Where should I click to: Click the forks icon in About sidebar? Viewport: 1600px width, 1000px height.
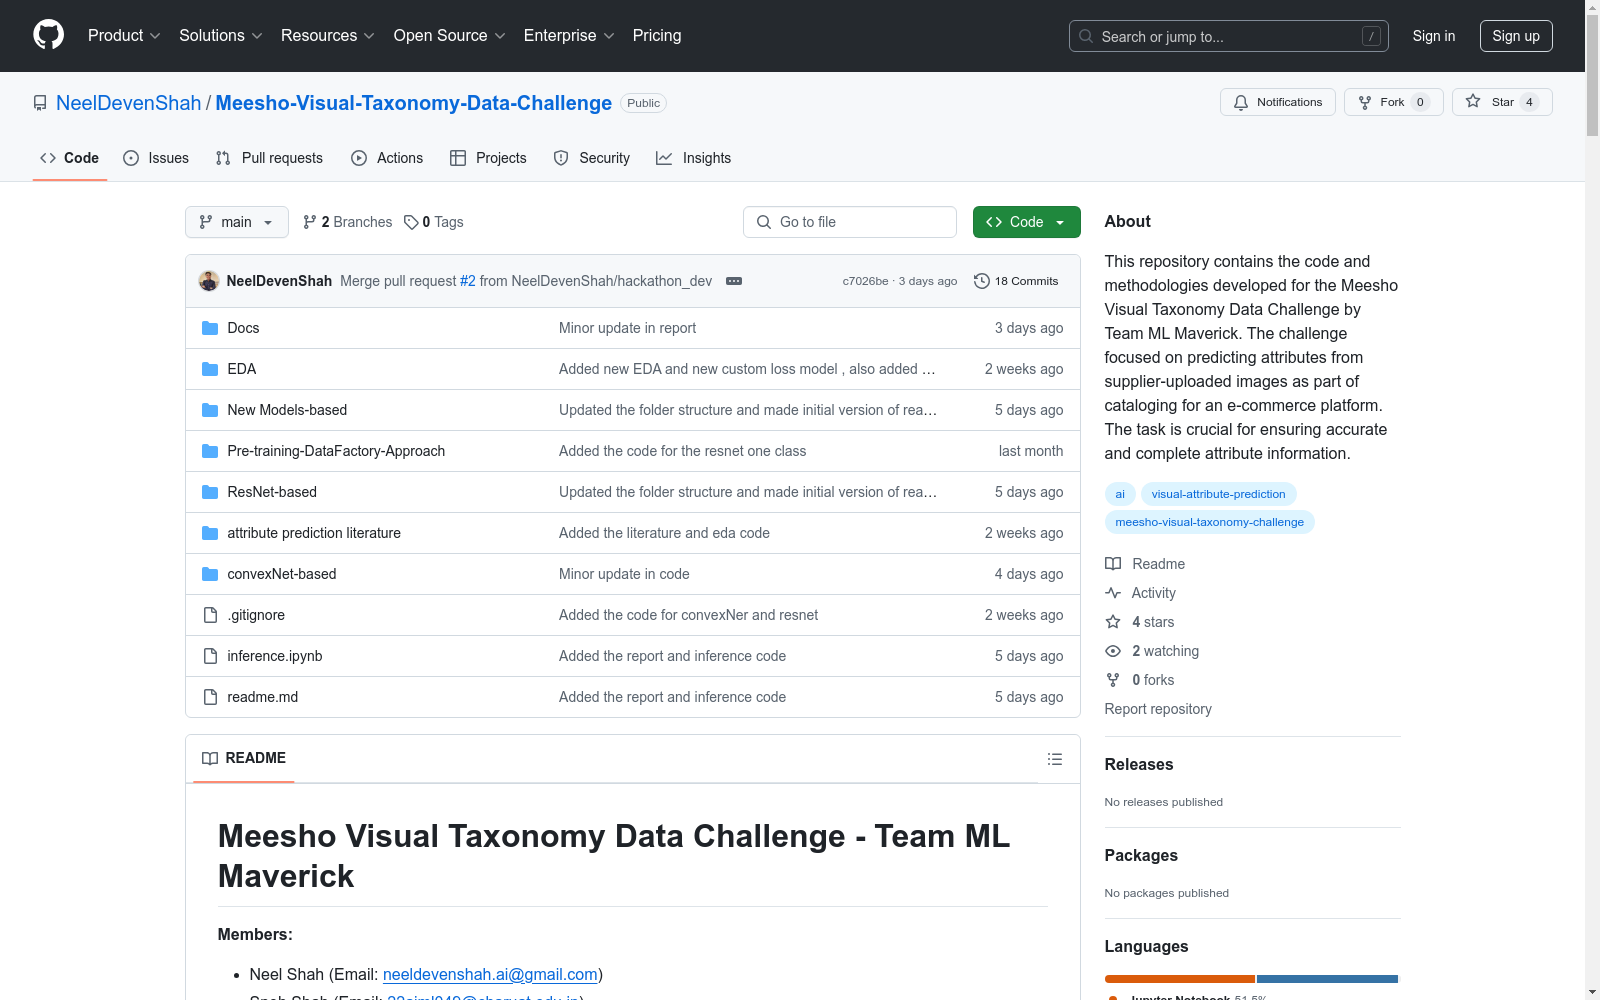pyautogui.click(x=1113, y=680)
